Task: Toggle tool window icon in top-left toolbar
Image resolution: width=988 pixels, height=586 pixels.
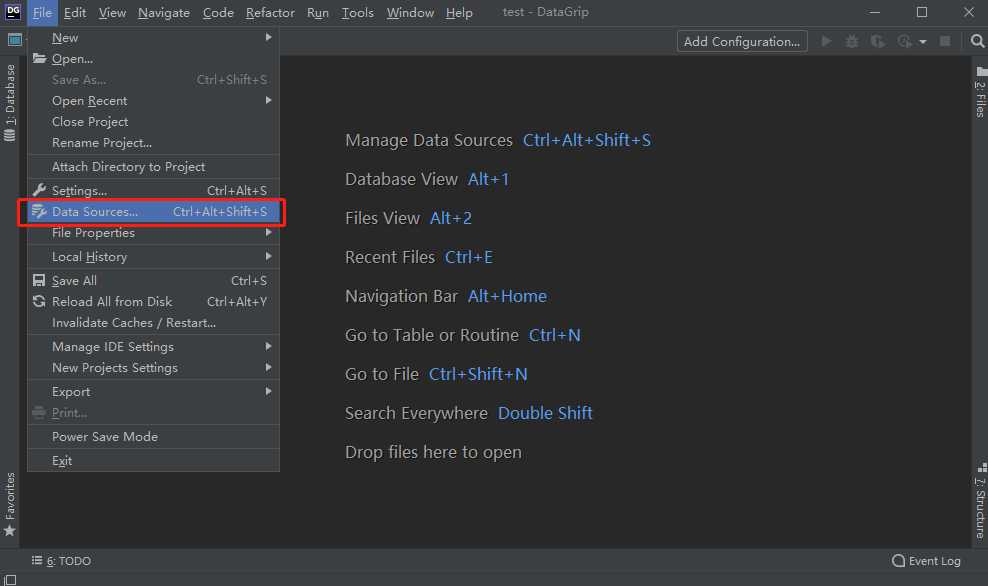Action: pyautogui.click(x=14, y=40)
